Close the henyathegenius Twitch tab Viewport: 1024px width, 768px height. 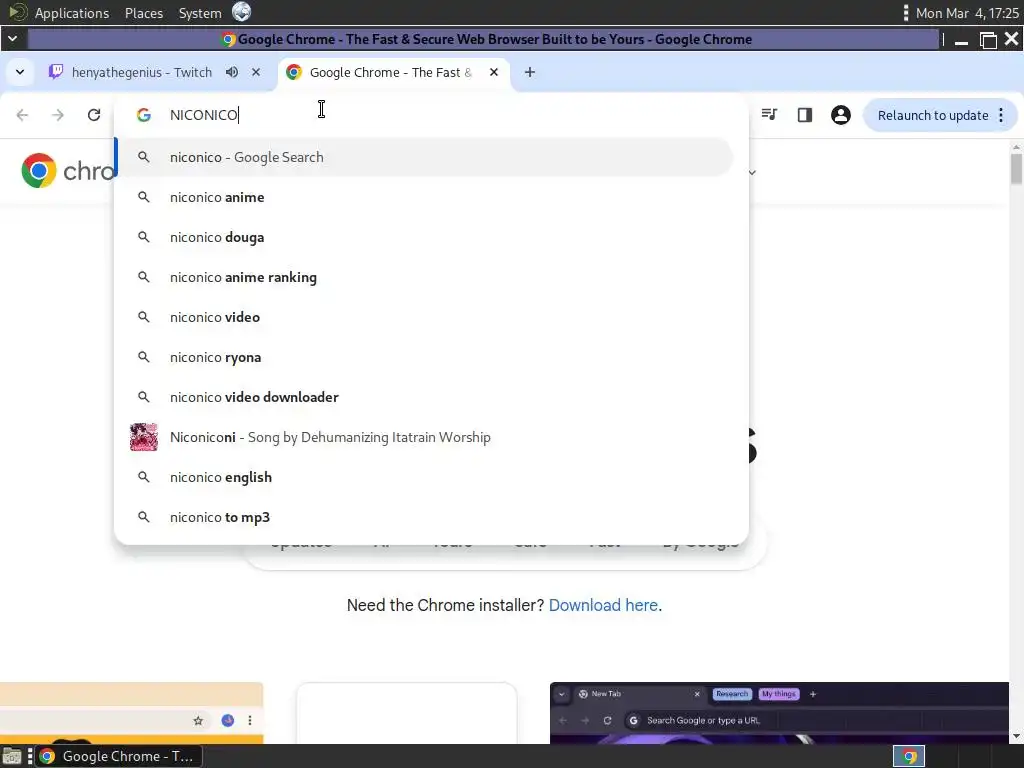[x=256, y=72]
